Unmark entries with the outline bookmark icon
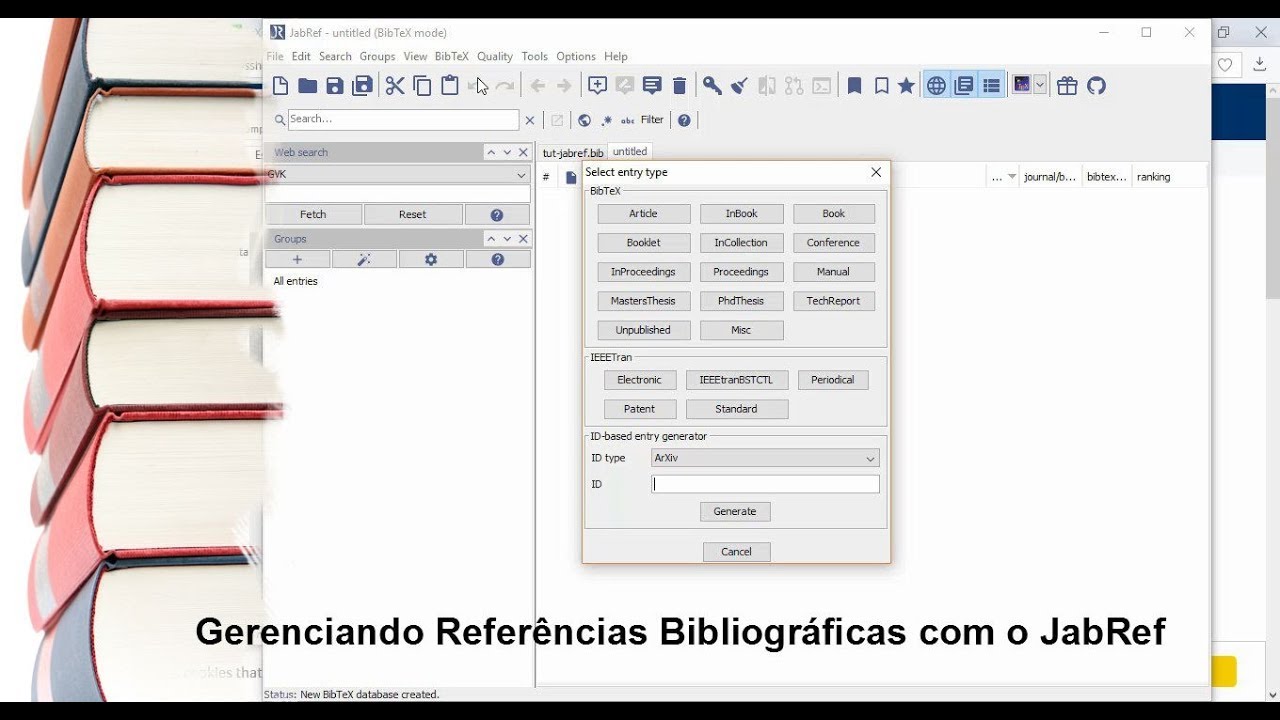Image resolution: width=1280 pixels, height=720 pixels. [x=881, y=86]
